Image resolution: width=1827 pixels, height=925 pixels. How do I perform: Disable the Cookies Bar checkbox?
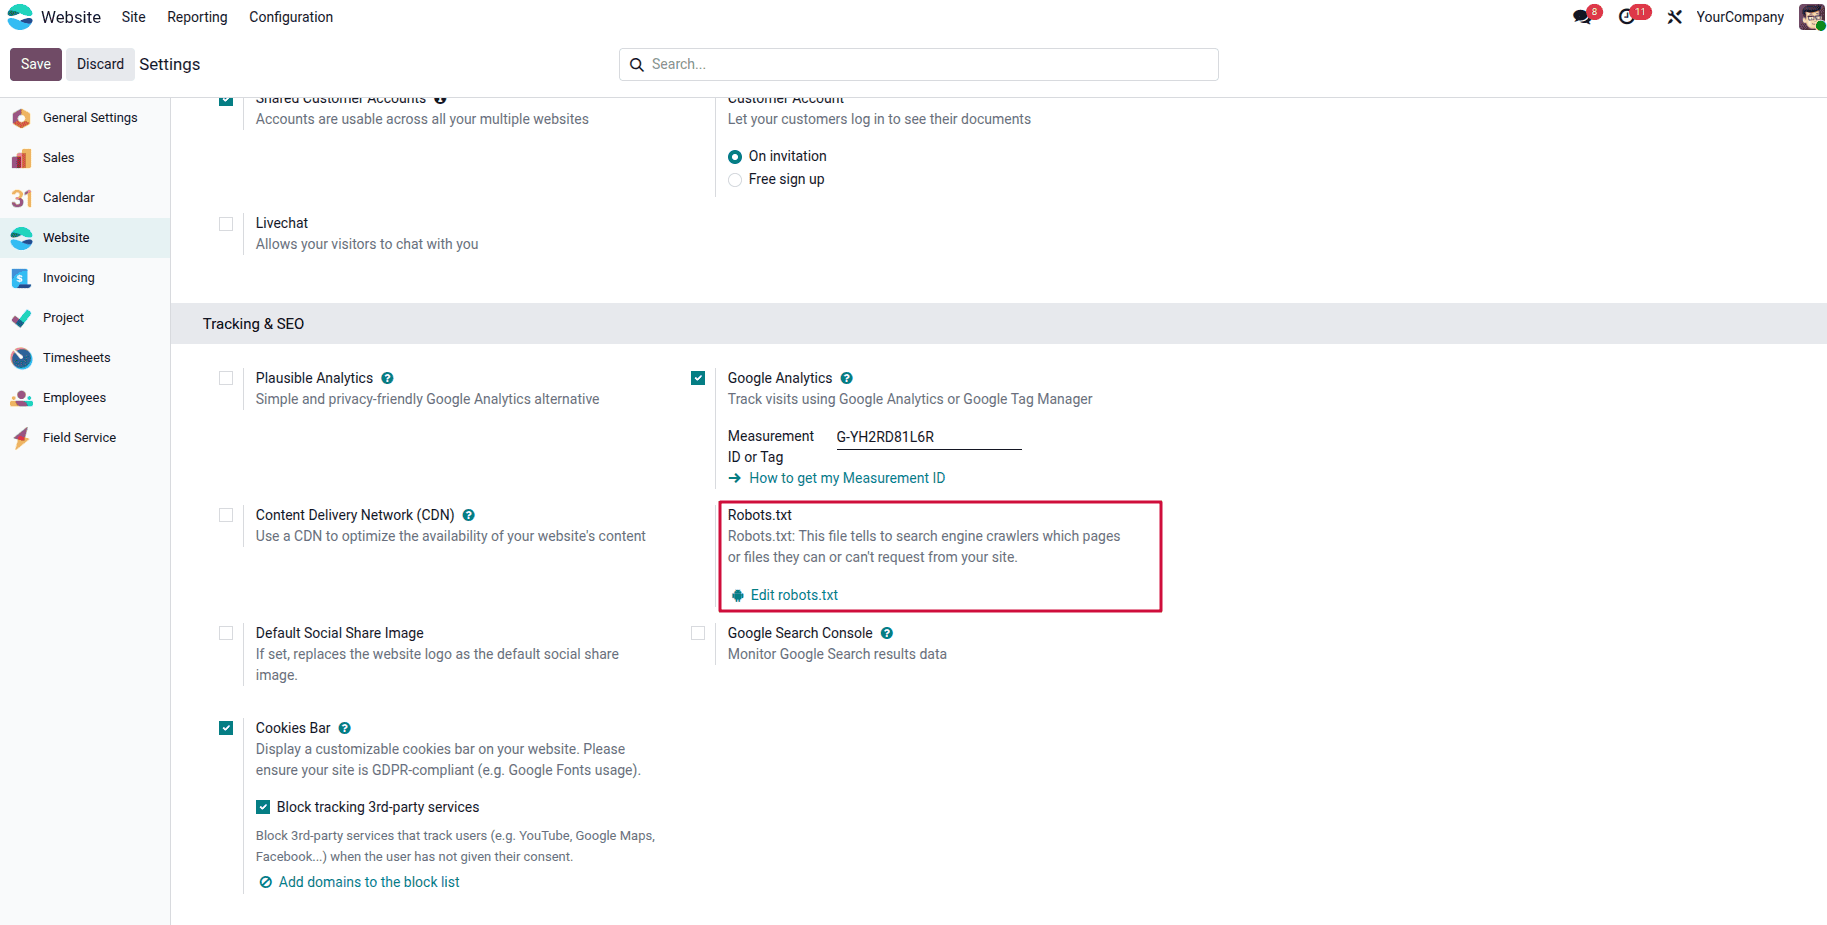click(x=226, y=728)
